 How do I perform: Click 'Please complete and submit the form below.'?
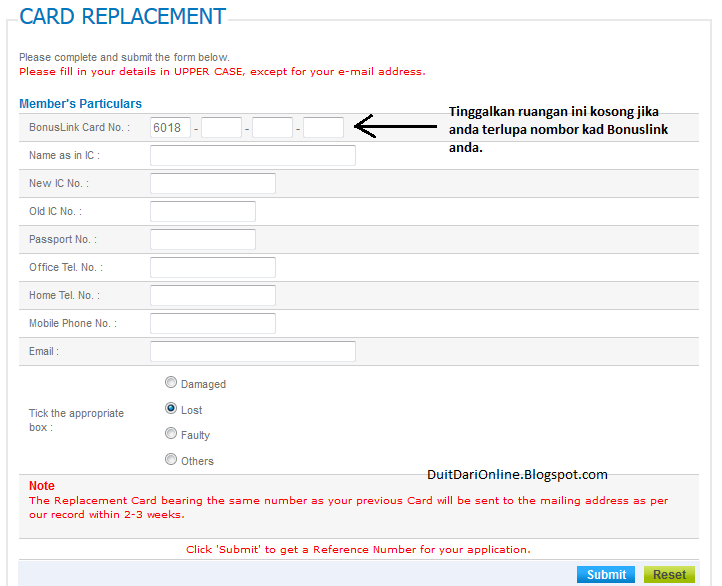click(x=124, y=58)
